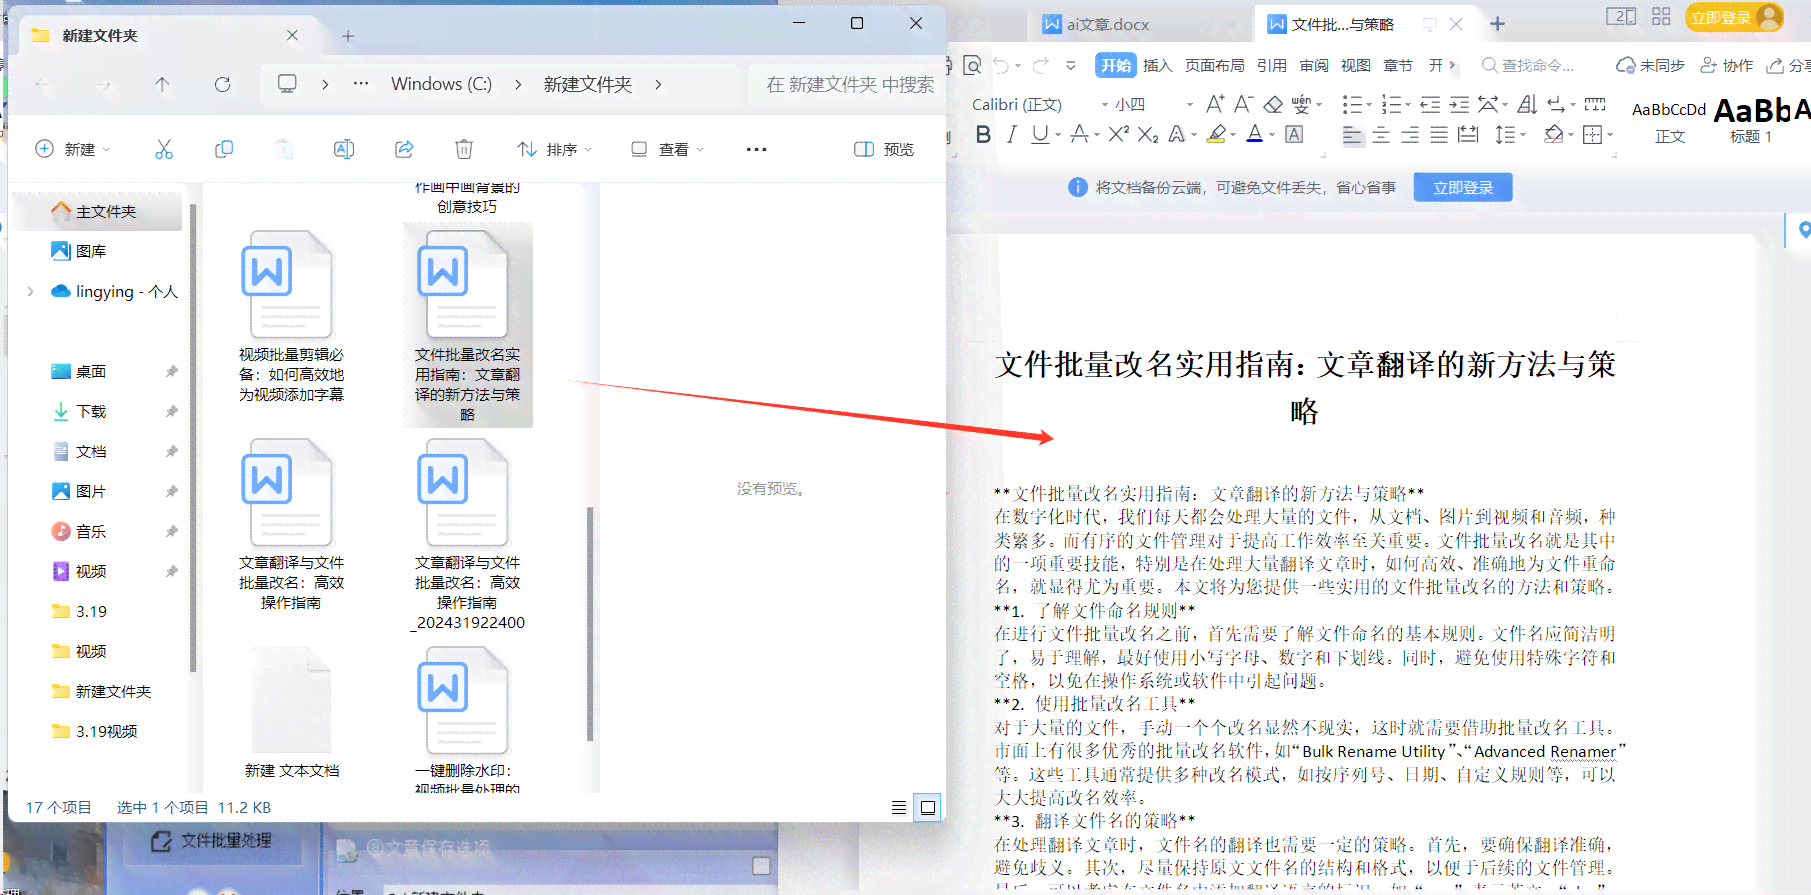Image resolution: width=1811 pixels, height=895 pixels.
Task: Select the 视频批量剪辑必备 document file
Action: (291, 318)
